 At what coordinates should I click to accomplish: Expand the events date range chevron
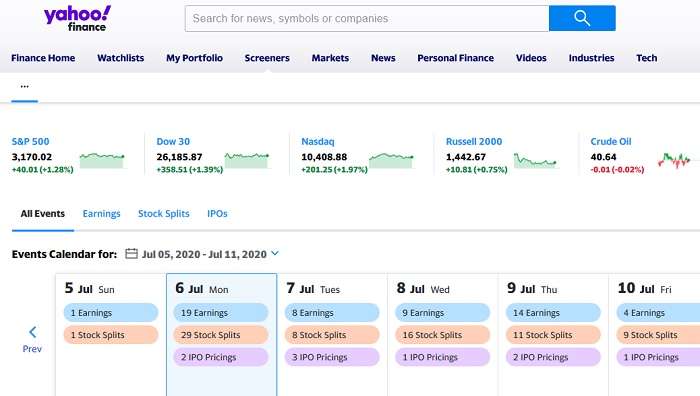pyautogui.click(x=275, y=253)
